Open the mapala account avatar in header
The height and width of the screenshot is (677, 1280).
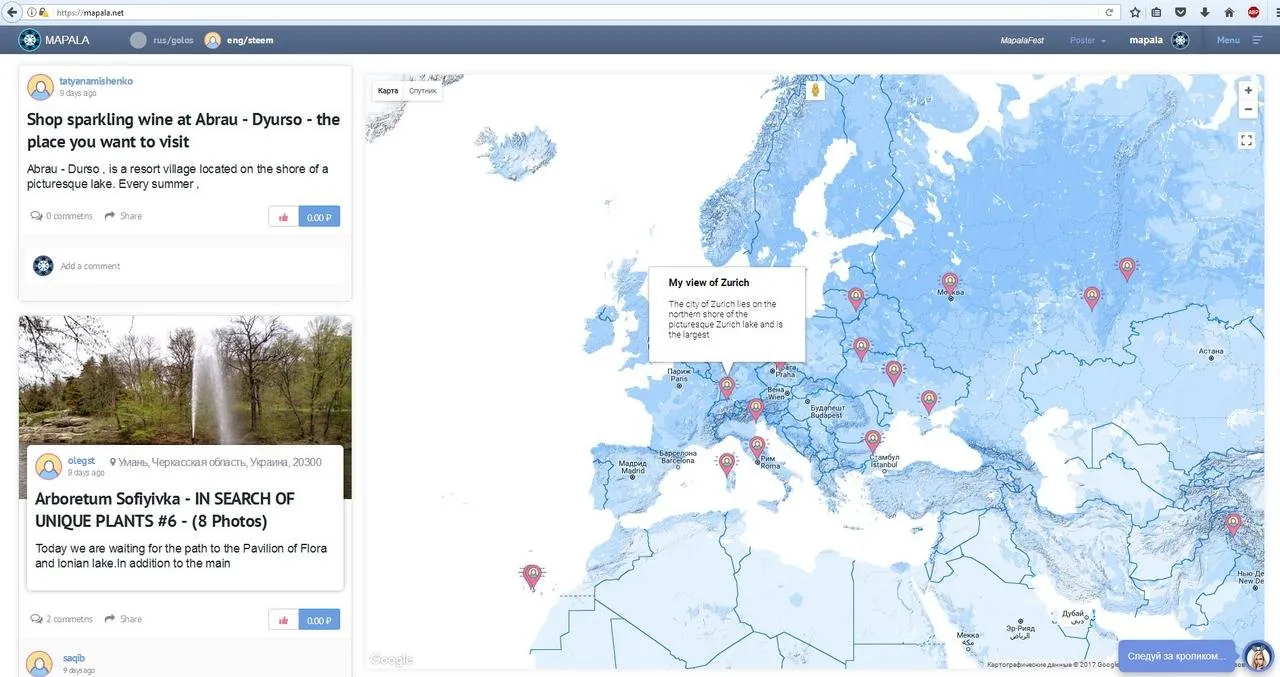(1180, 40)
